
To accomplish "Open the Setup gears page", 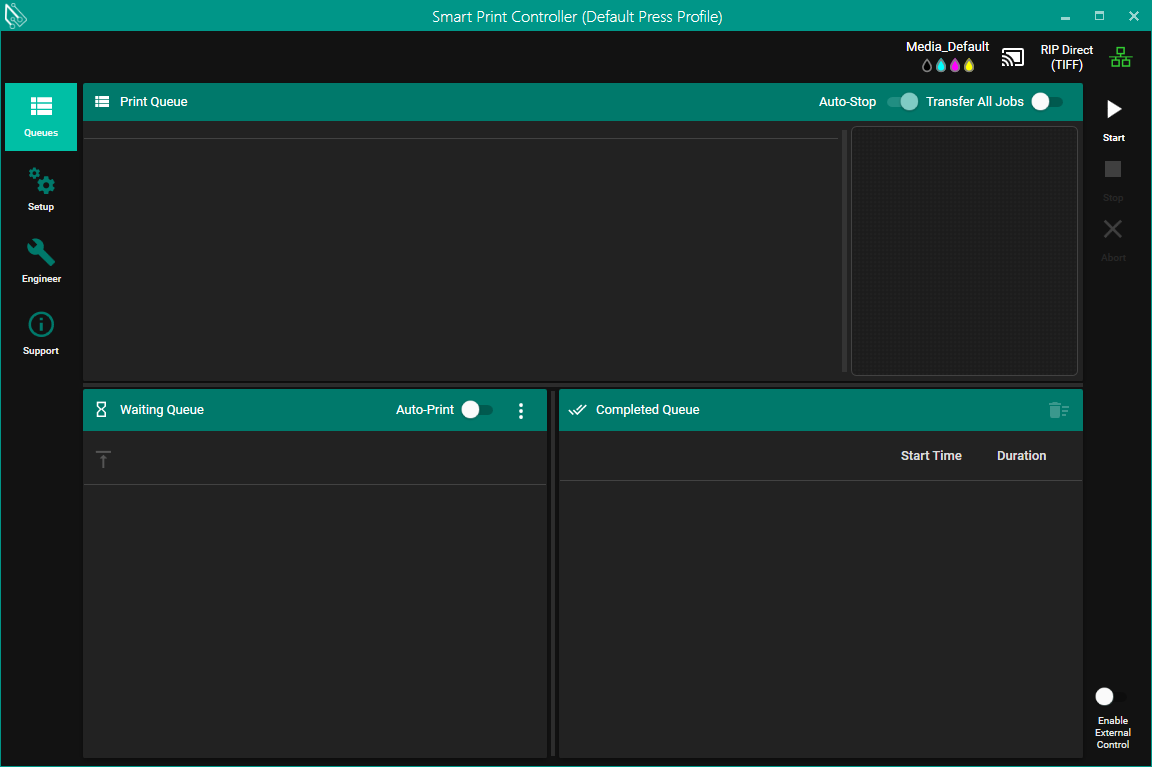I will click(41, 188).
